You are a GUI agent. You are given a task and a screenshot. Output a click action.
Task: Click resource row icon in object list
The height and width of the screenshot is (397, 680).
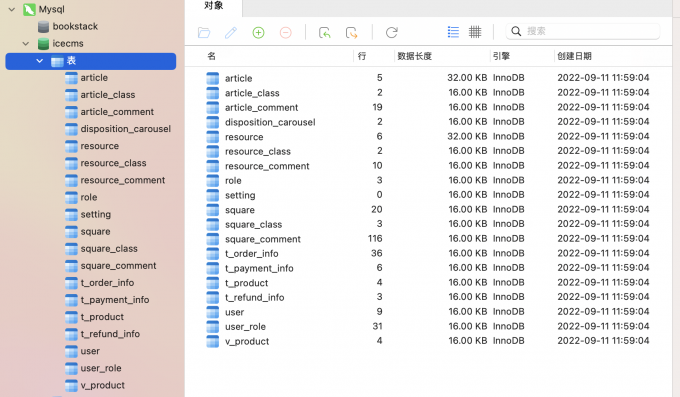point(212,137)
